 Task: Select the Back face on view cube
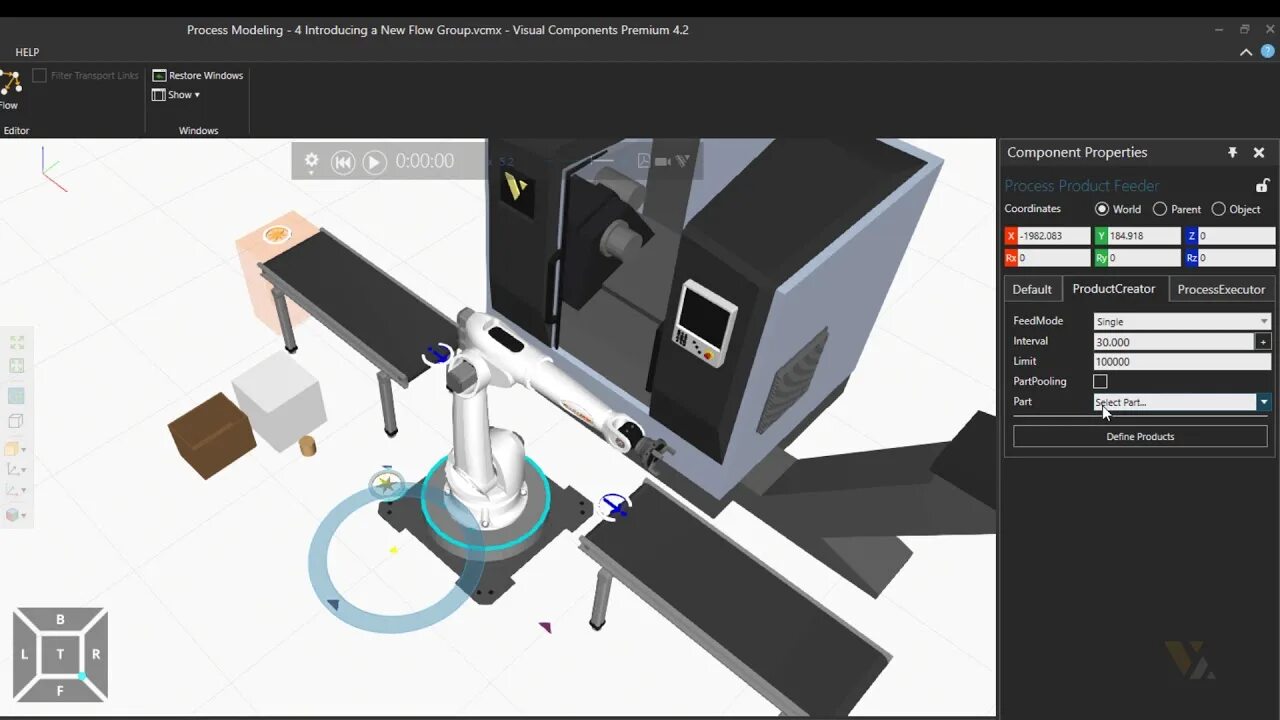click(x=60, y=620)
